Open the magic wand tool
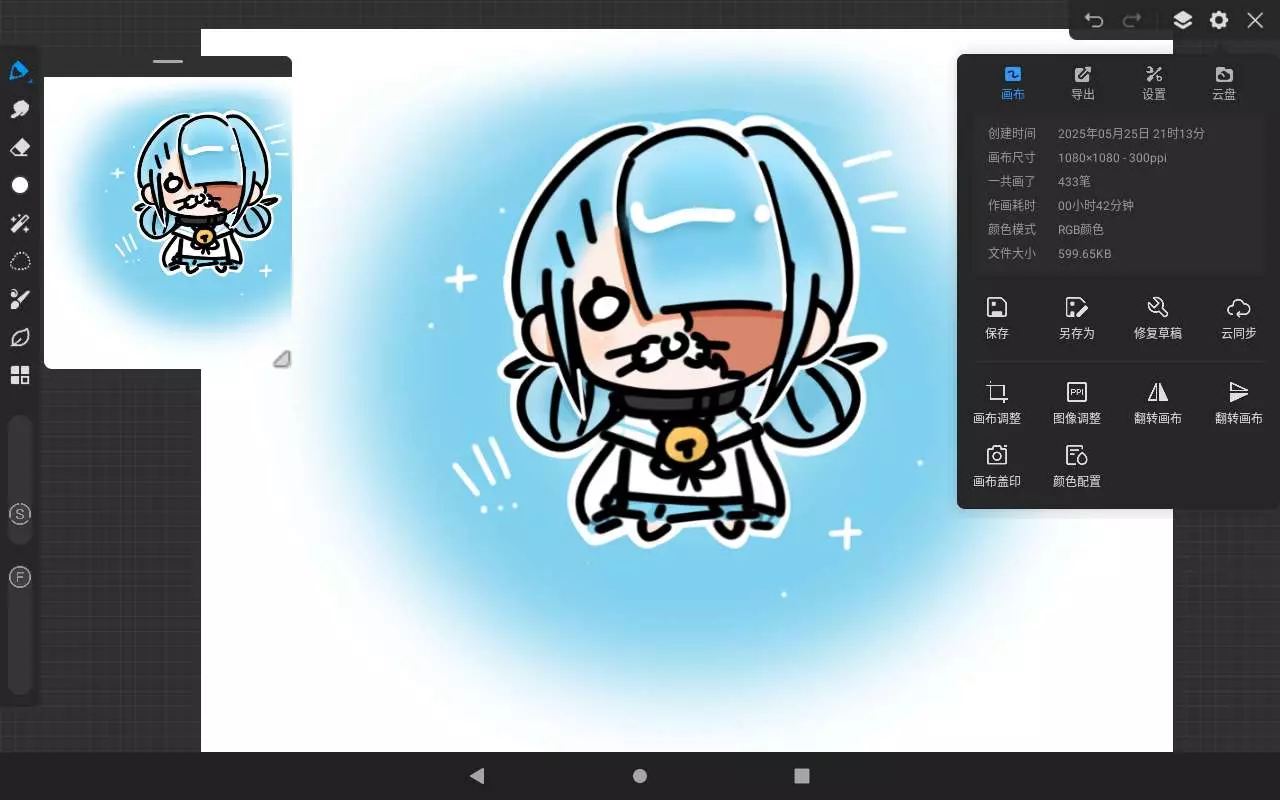The width and height of the screenshot is (1280, 800). [x=19, y=223]
